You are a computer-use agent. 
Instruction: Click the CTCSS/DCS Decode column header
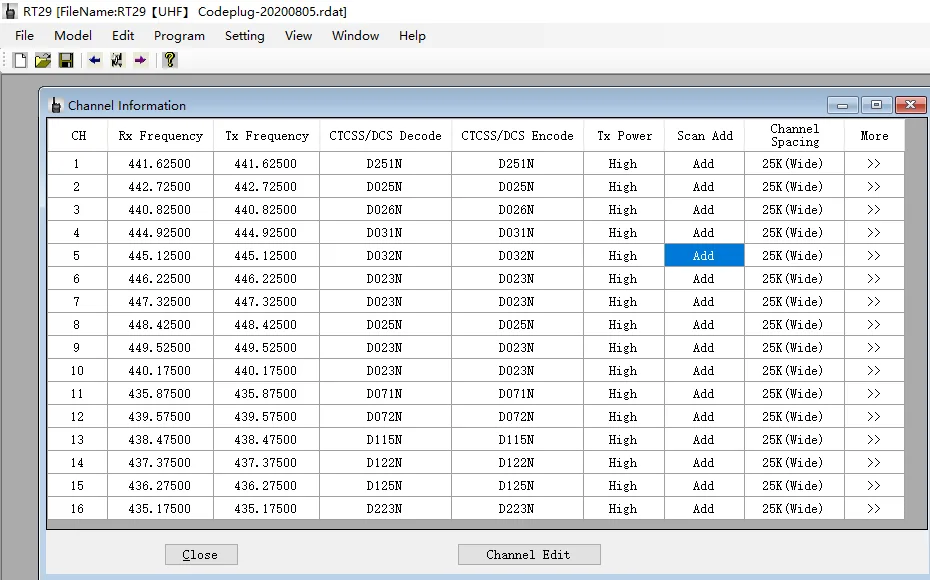tap(385, 136)
